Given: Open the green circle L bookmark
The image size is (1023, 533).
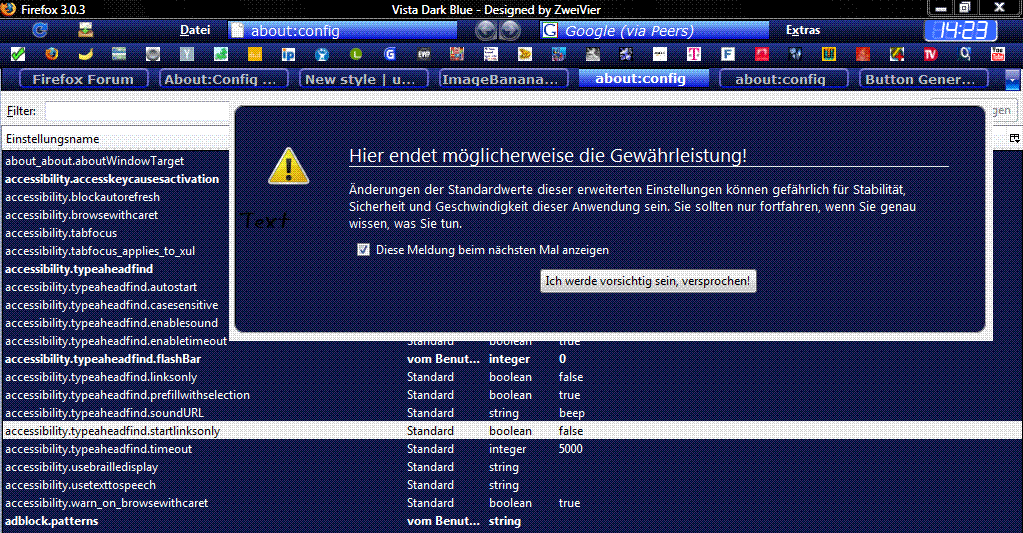Looking at the screenshot, I should click(356, 54).
